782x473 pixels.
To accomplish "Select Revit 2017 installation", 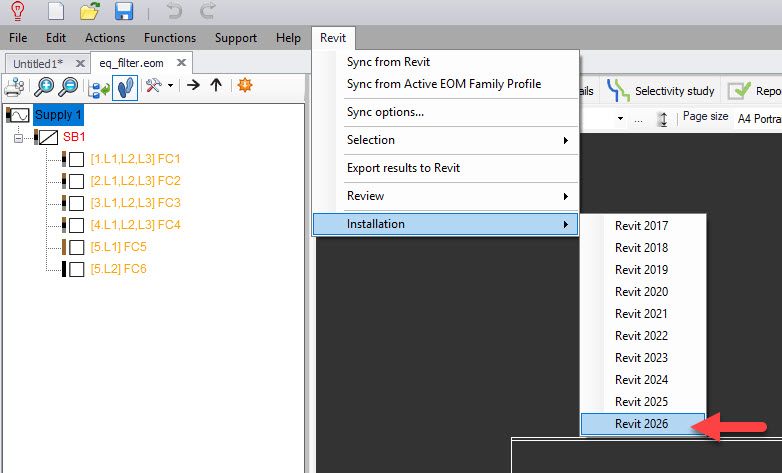I will (x=643, y=226).
